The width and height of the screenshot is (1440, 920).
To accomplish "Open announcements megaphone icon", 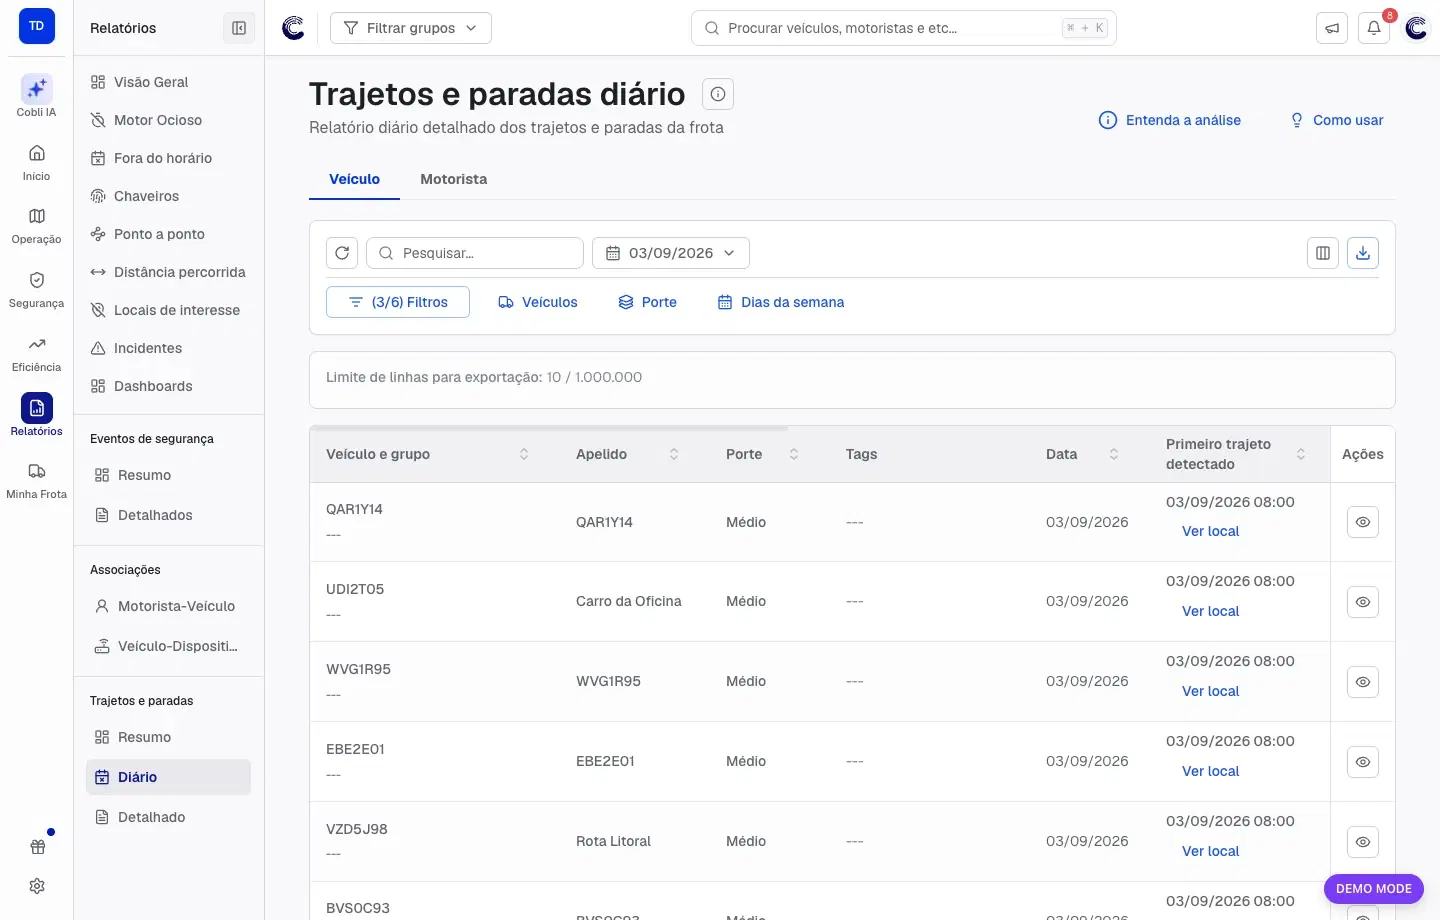I will 1332,28.
